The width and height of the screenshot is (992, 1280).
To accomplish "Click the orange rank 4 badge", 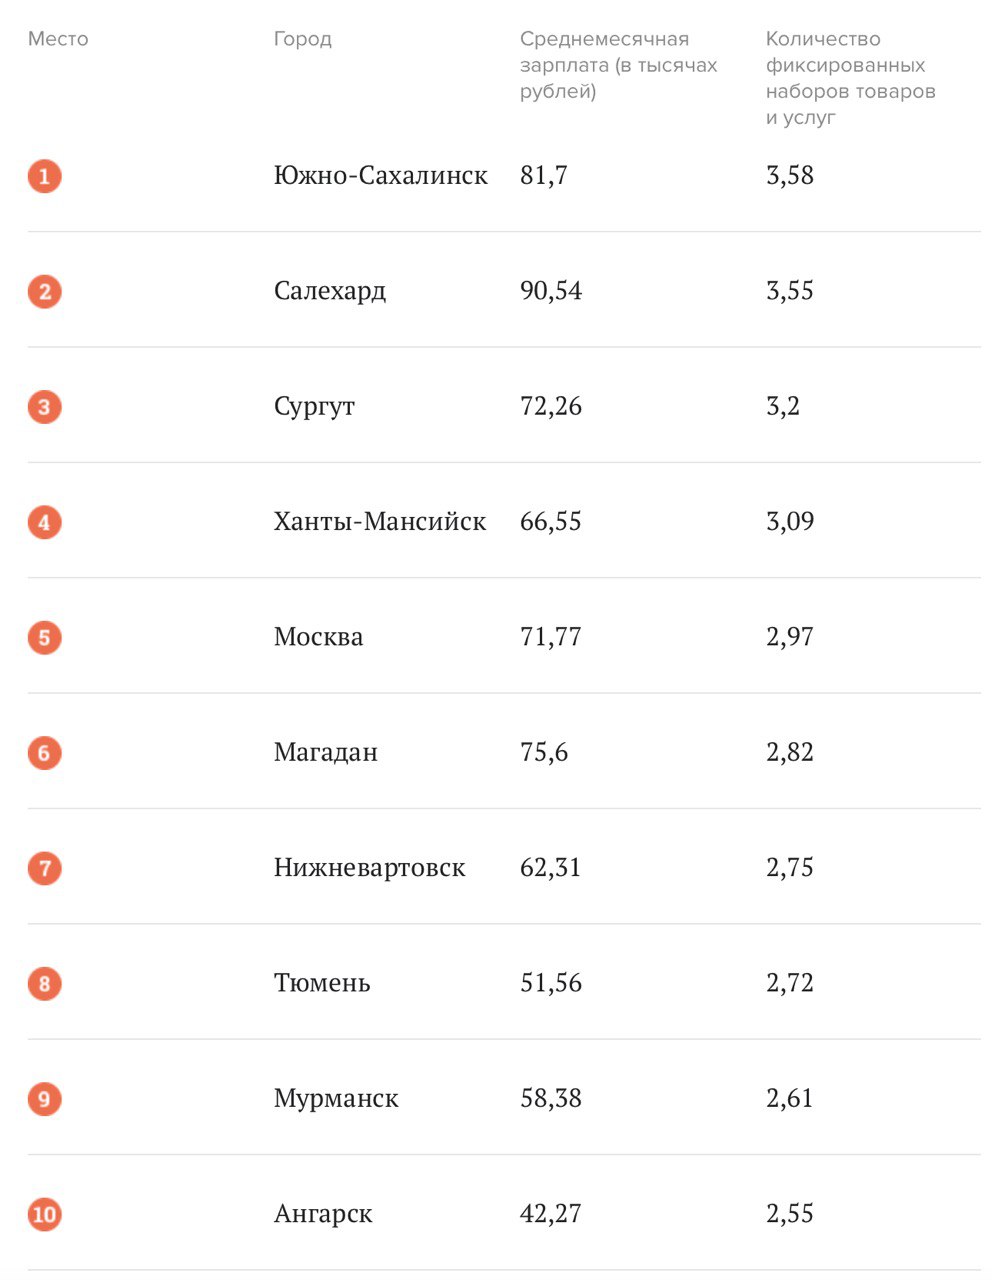I will (x=44, y=522).
